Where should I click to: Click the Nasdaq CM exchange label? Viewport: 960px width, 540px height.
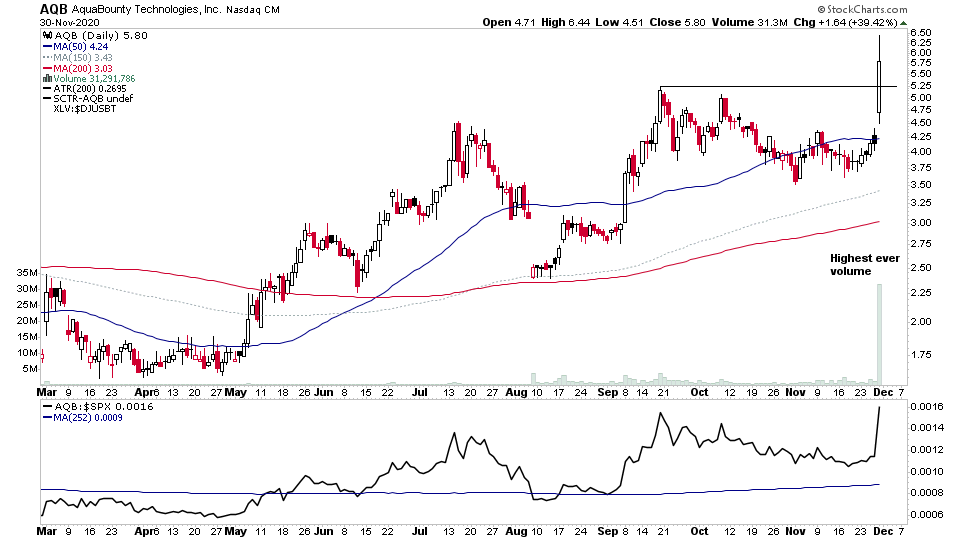253,10
